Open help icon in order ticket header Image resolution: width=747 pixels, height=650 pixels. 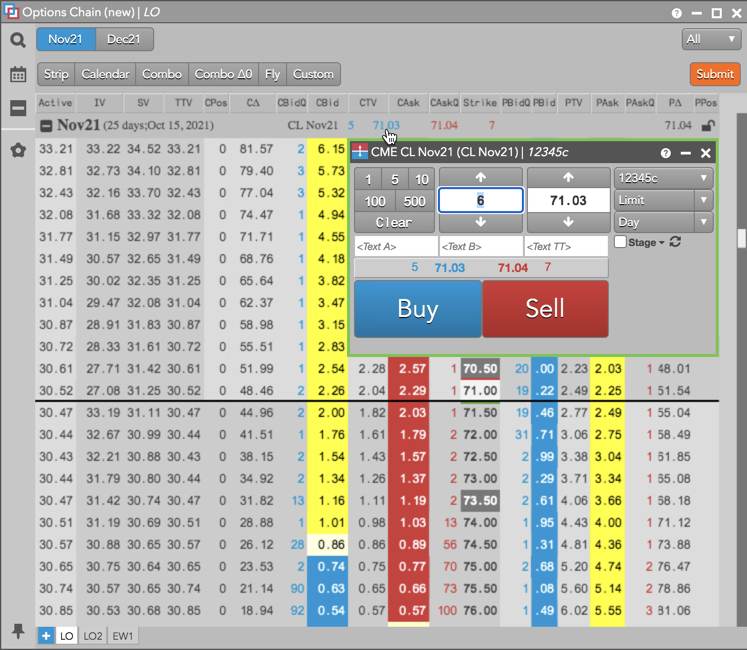click(665, 153)
